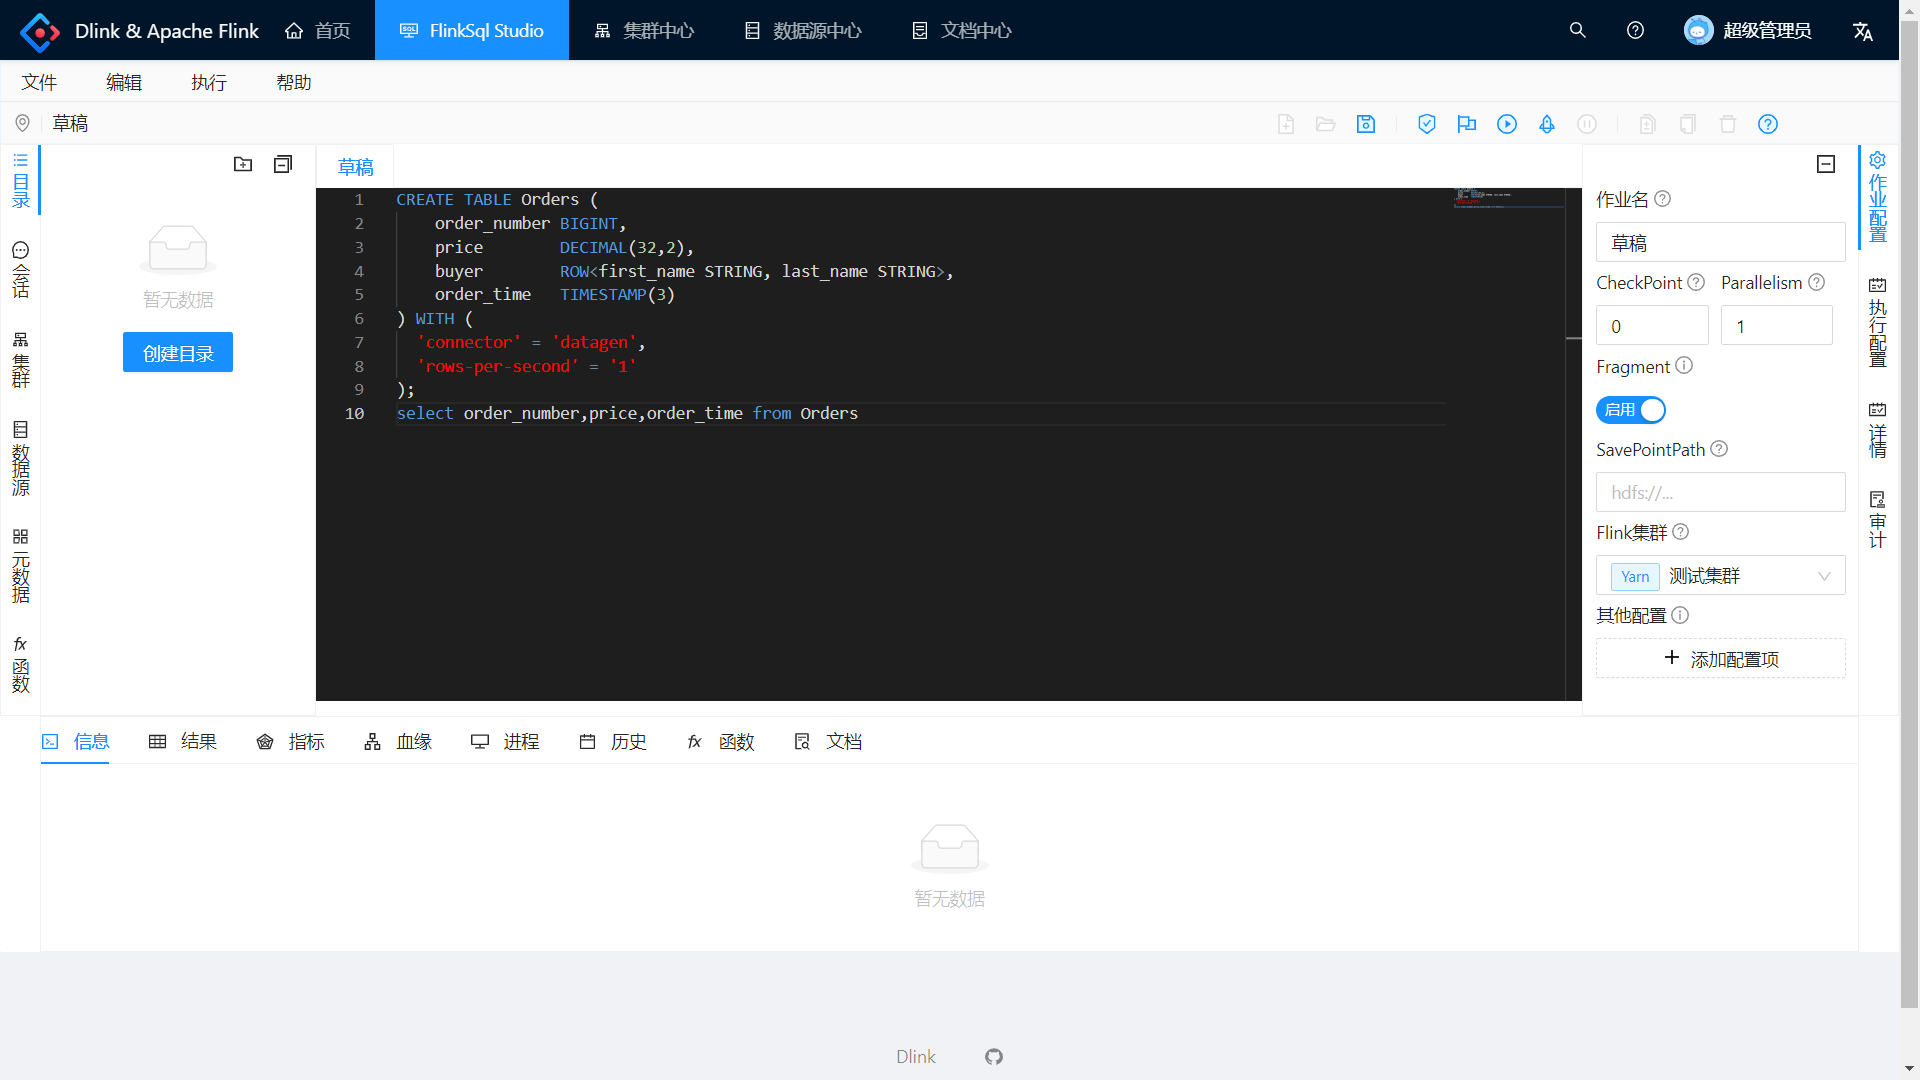Open the 执行 menu
This screenshot has width=1920, height=1080.
coord(209,82)
